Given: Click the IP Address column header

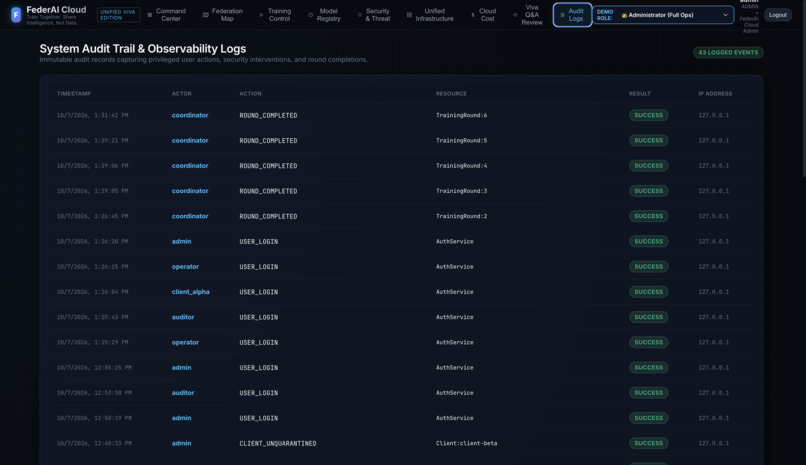Looking at the screenshot, I should click(x=715, y=94).
